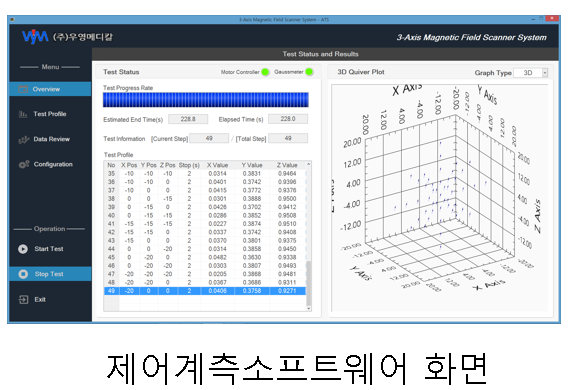Select table row number 41

tap(205, 224)
